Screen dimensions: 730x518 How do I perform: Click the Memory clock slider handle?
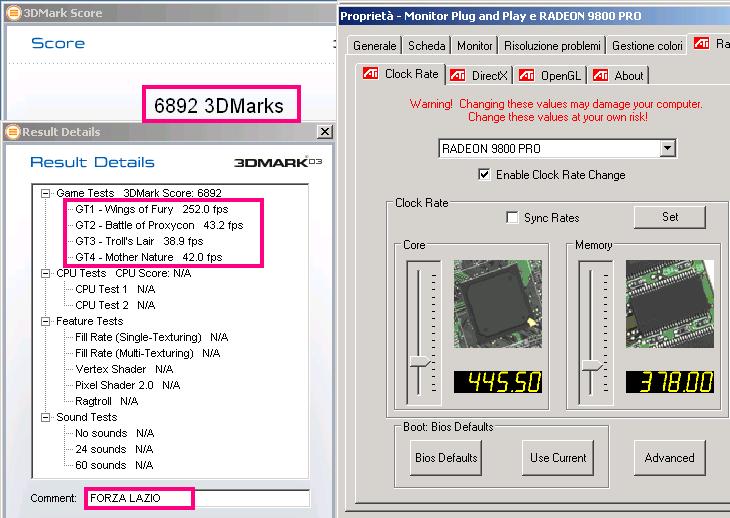pyautogui.click(x=592, y=366)
